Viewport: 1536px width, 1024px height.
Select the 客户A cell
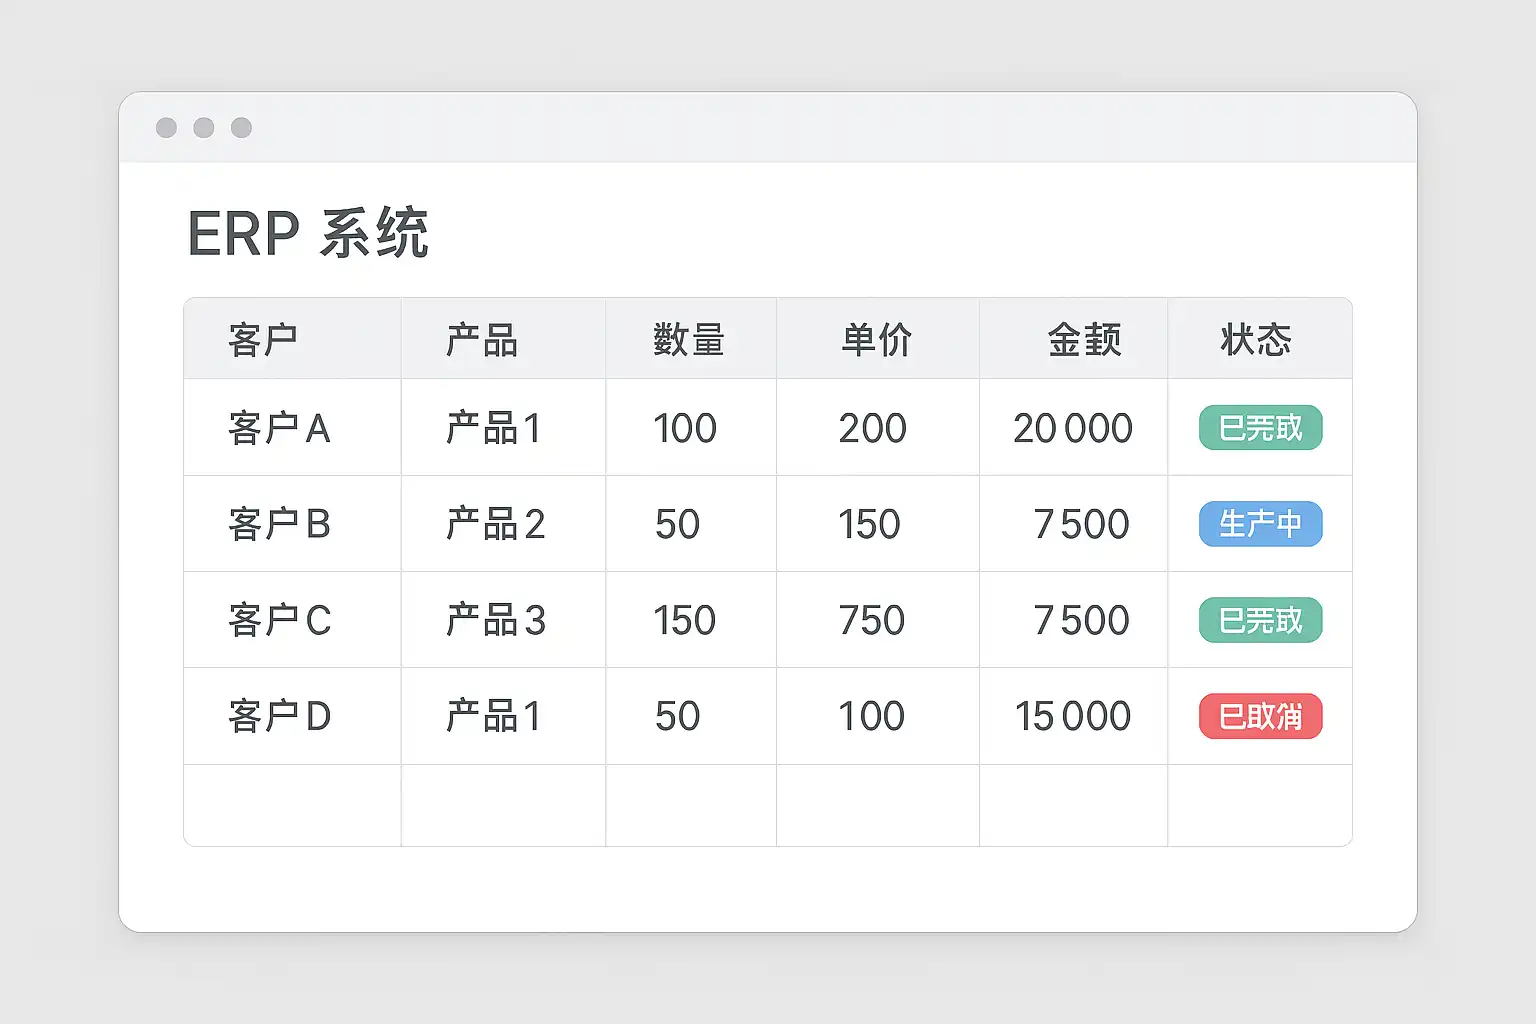click(x=279, y=428)
